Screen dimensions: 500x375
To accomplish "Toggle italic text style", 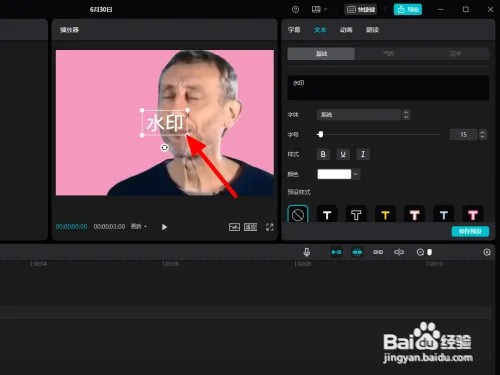I will (363, 154).
